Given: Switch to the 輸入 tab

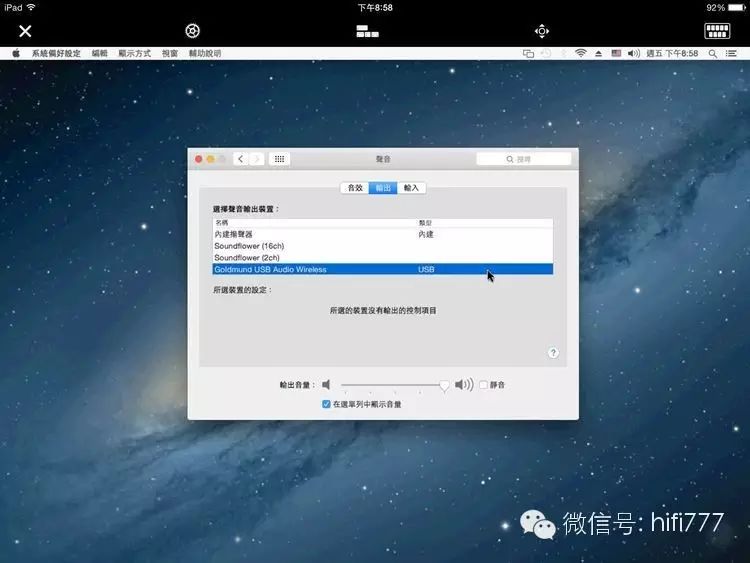Looking at the screenshot, I should tap(411, 188).
